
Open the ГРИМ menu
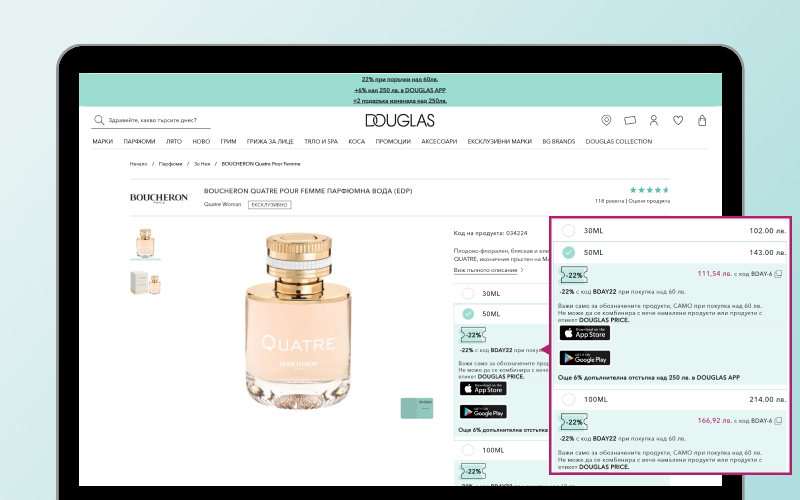[228, 141]
